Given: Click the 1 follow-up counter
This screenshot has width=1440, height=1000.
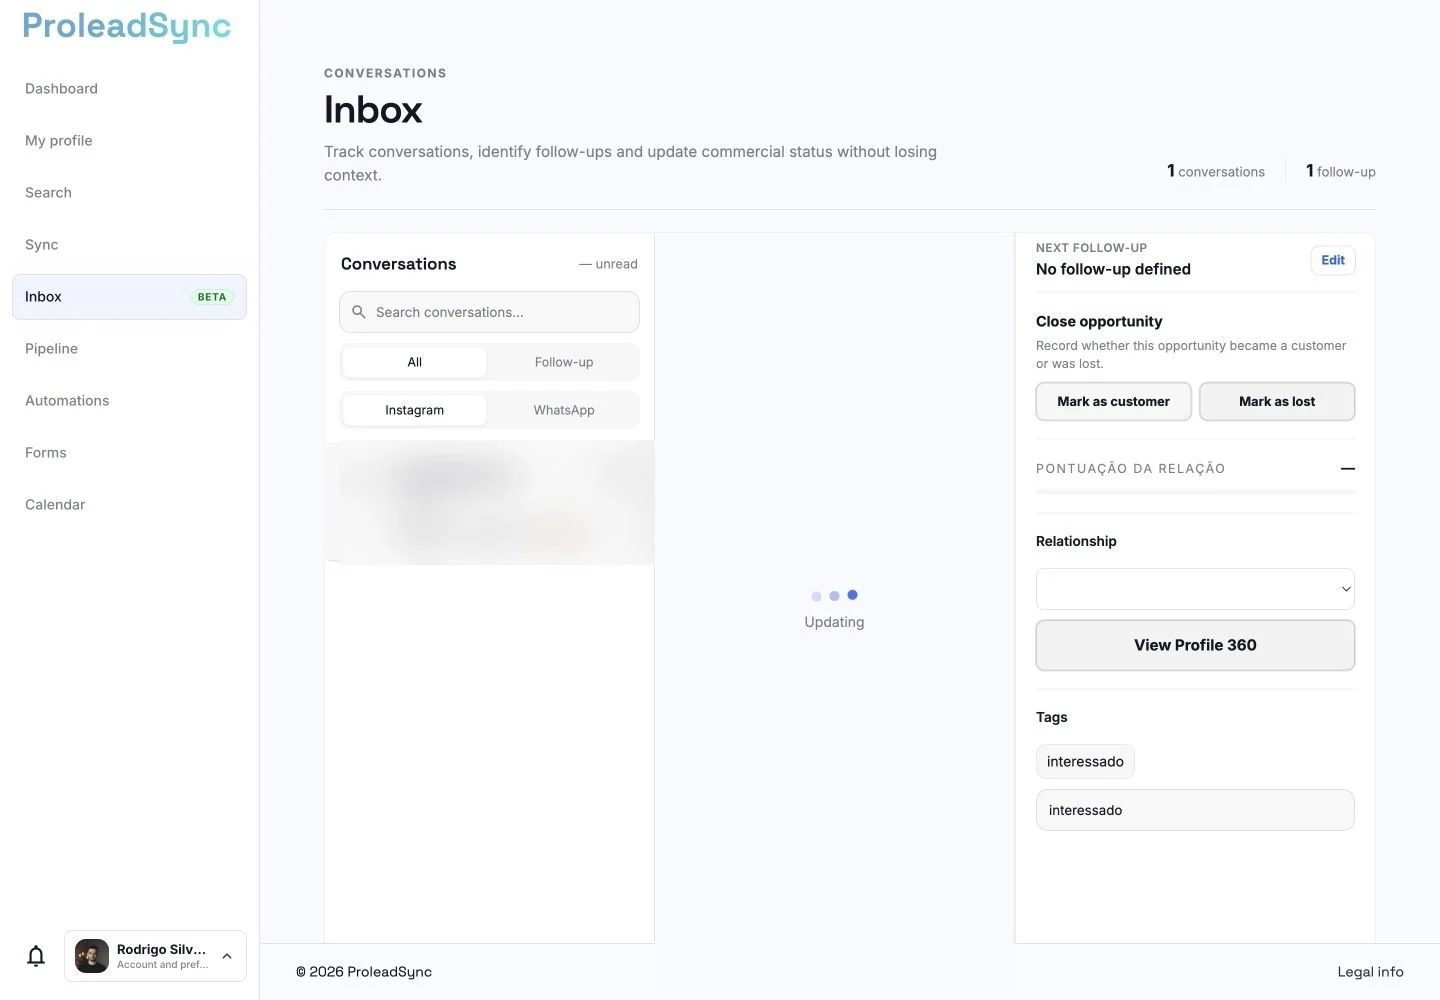Looking at the screenshot, I should coord(1340,171).
